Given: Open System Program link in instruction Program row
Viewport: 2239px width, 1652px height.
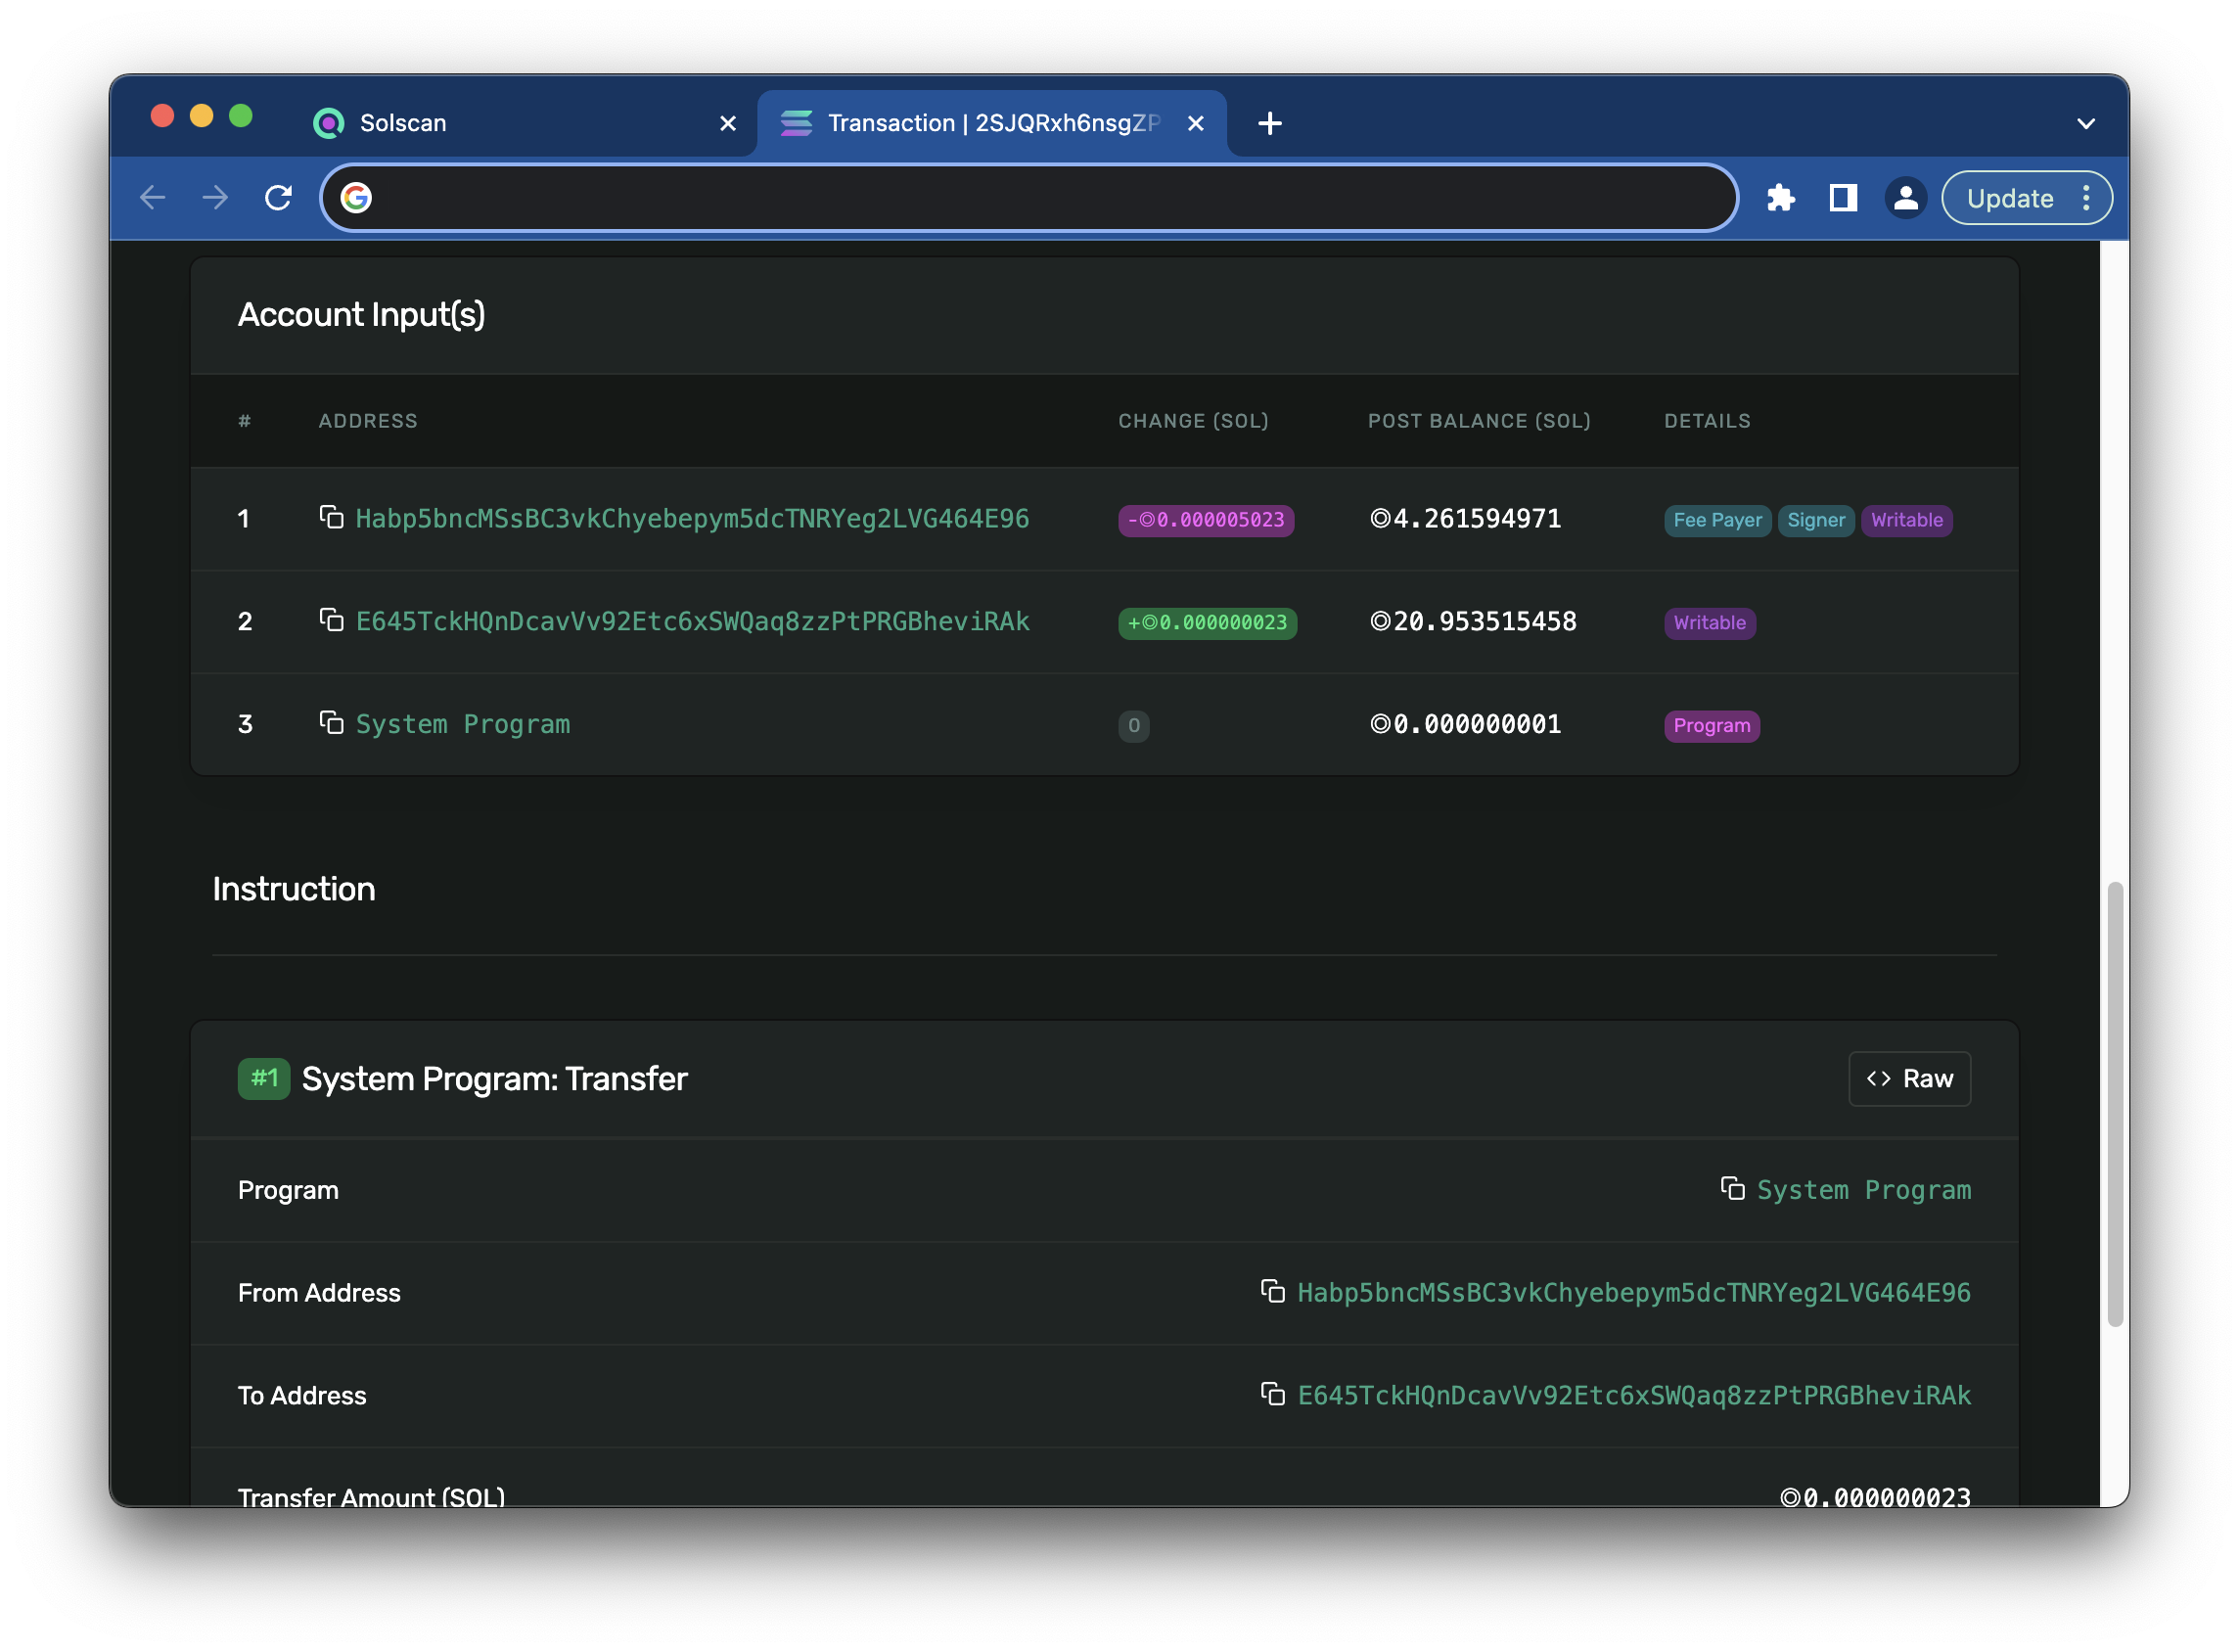Looking at the screenshot, I should 1865,1191.
